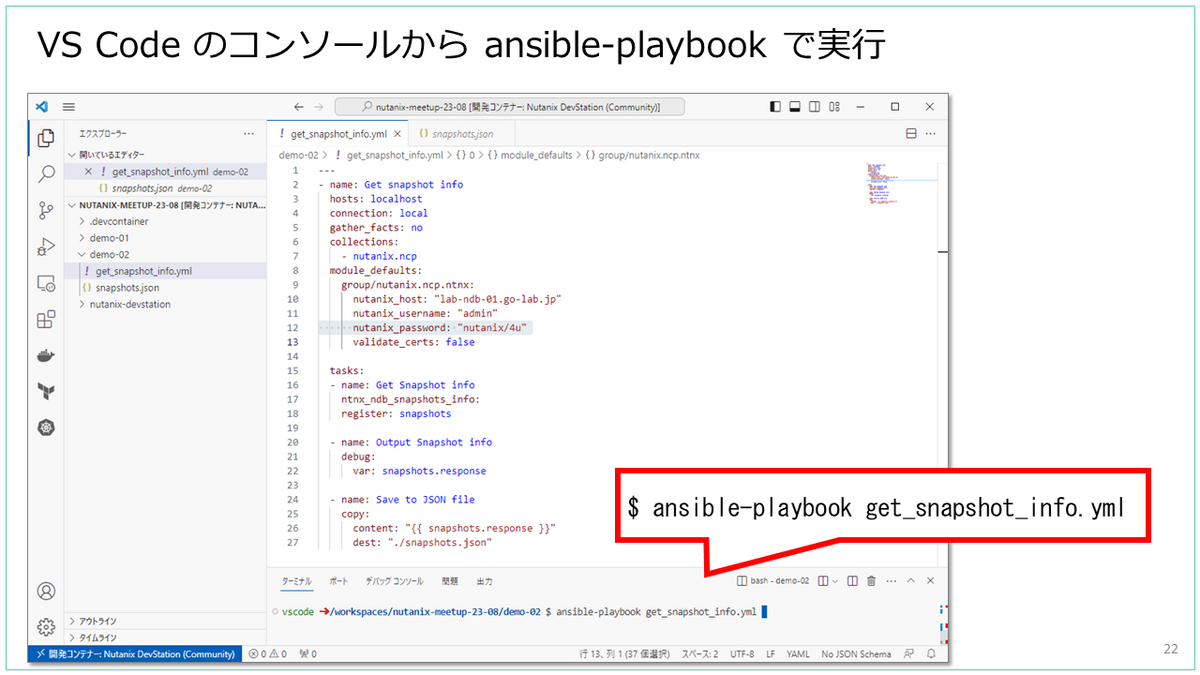Expand the demo-01 folder
This screenshot has height=675, width=1200.
tap(165, 238)
